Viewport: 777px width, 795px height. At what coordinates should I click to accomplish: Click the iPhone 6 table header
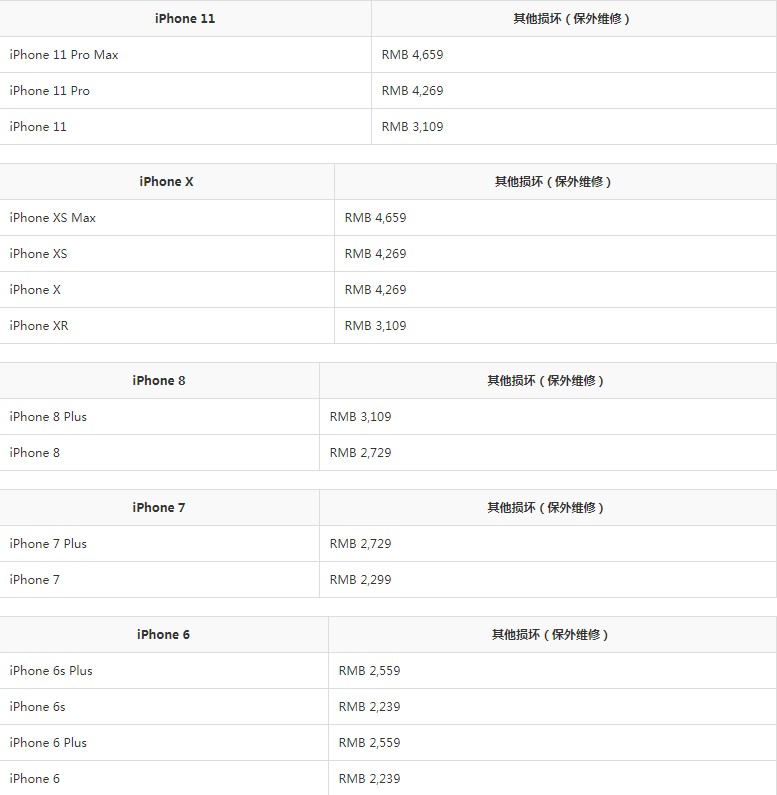pyautogui.click(x=164, y=634)
